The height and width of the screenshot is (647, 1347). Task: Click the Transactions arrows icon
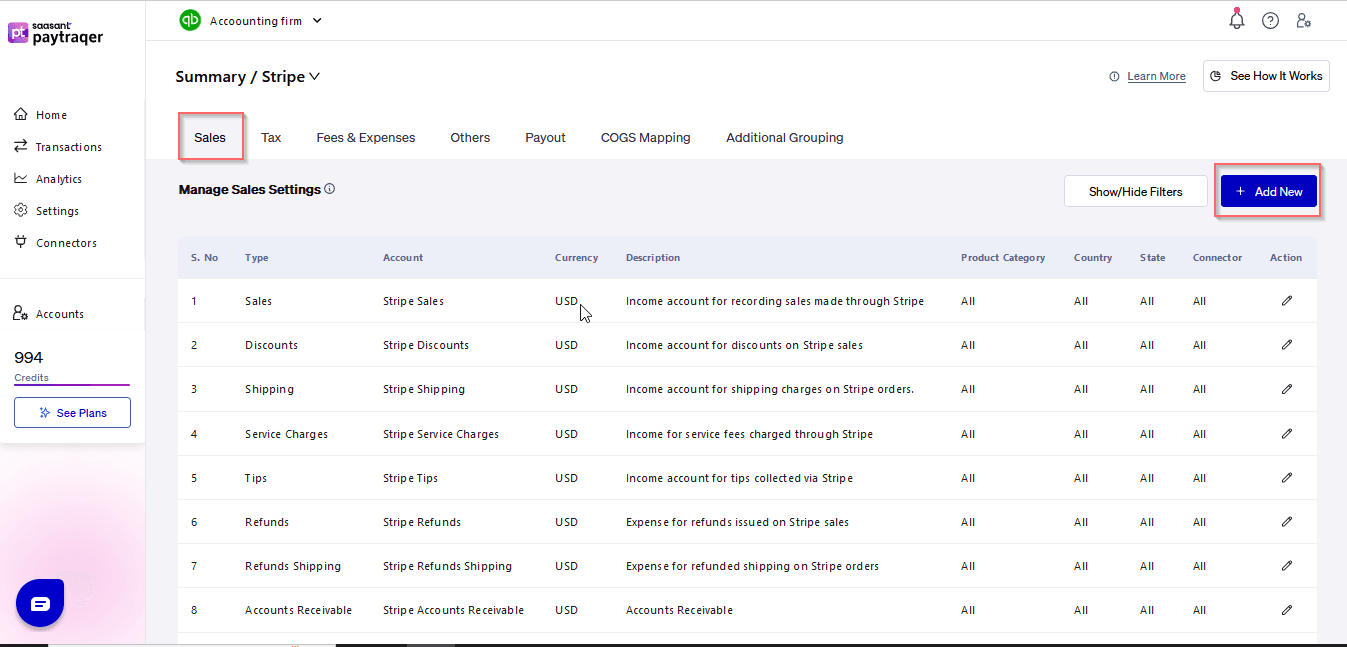pos(21,146)
